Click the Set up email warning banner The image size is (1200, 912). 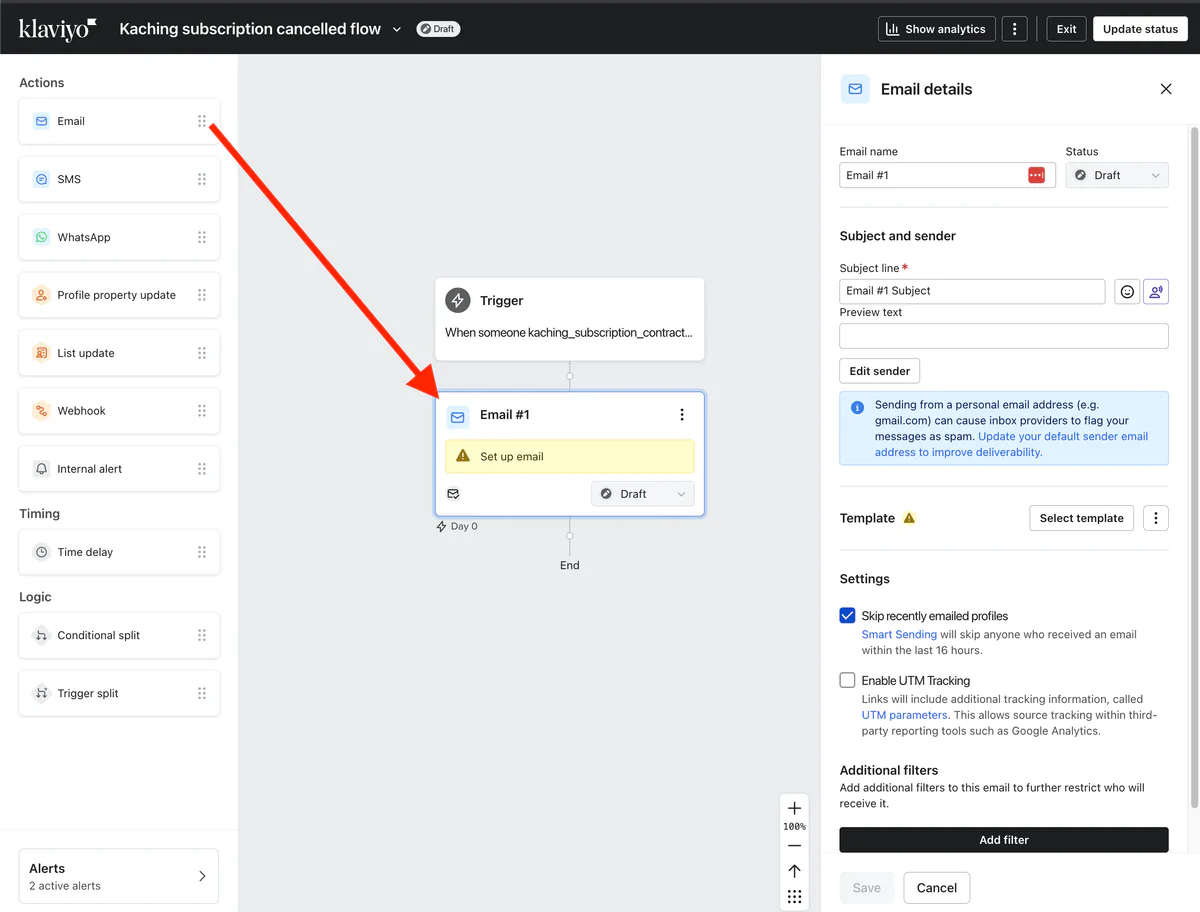tap(570, 456)
